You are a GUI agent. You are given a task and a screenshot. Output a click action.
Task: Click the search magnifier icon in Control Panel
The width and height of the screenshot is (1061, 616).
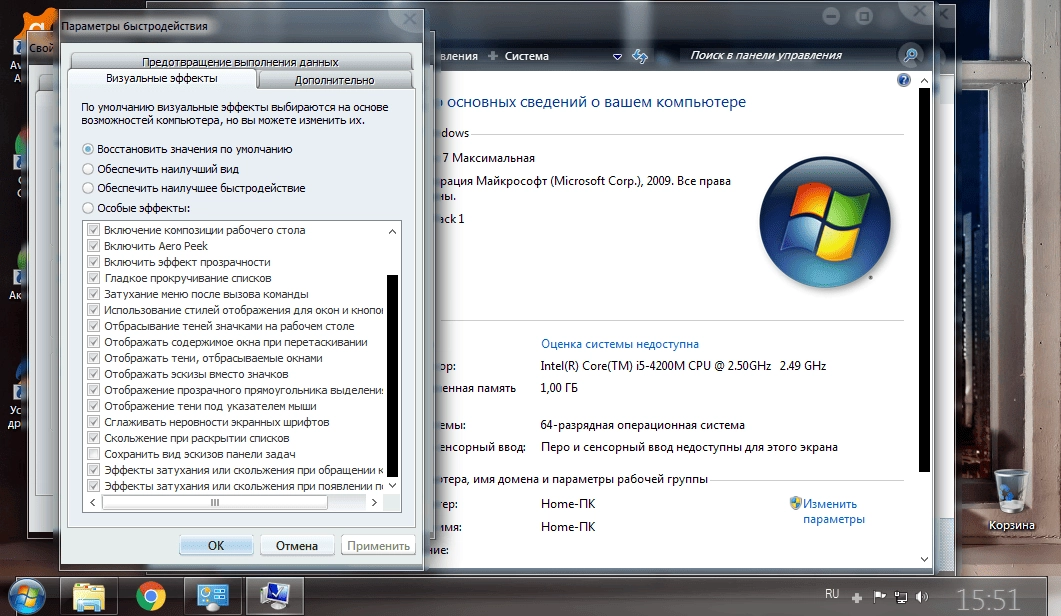pyautogui.click(x=911, y=55)
